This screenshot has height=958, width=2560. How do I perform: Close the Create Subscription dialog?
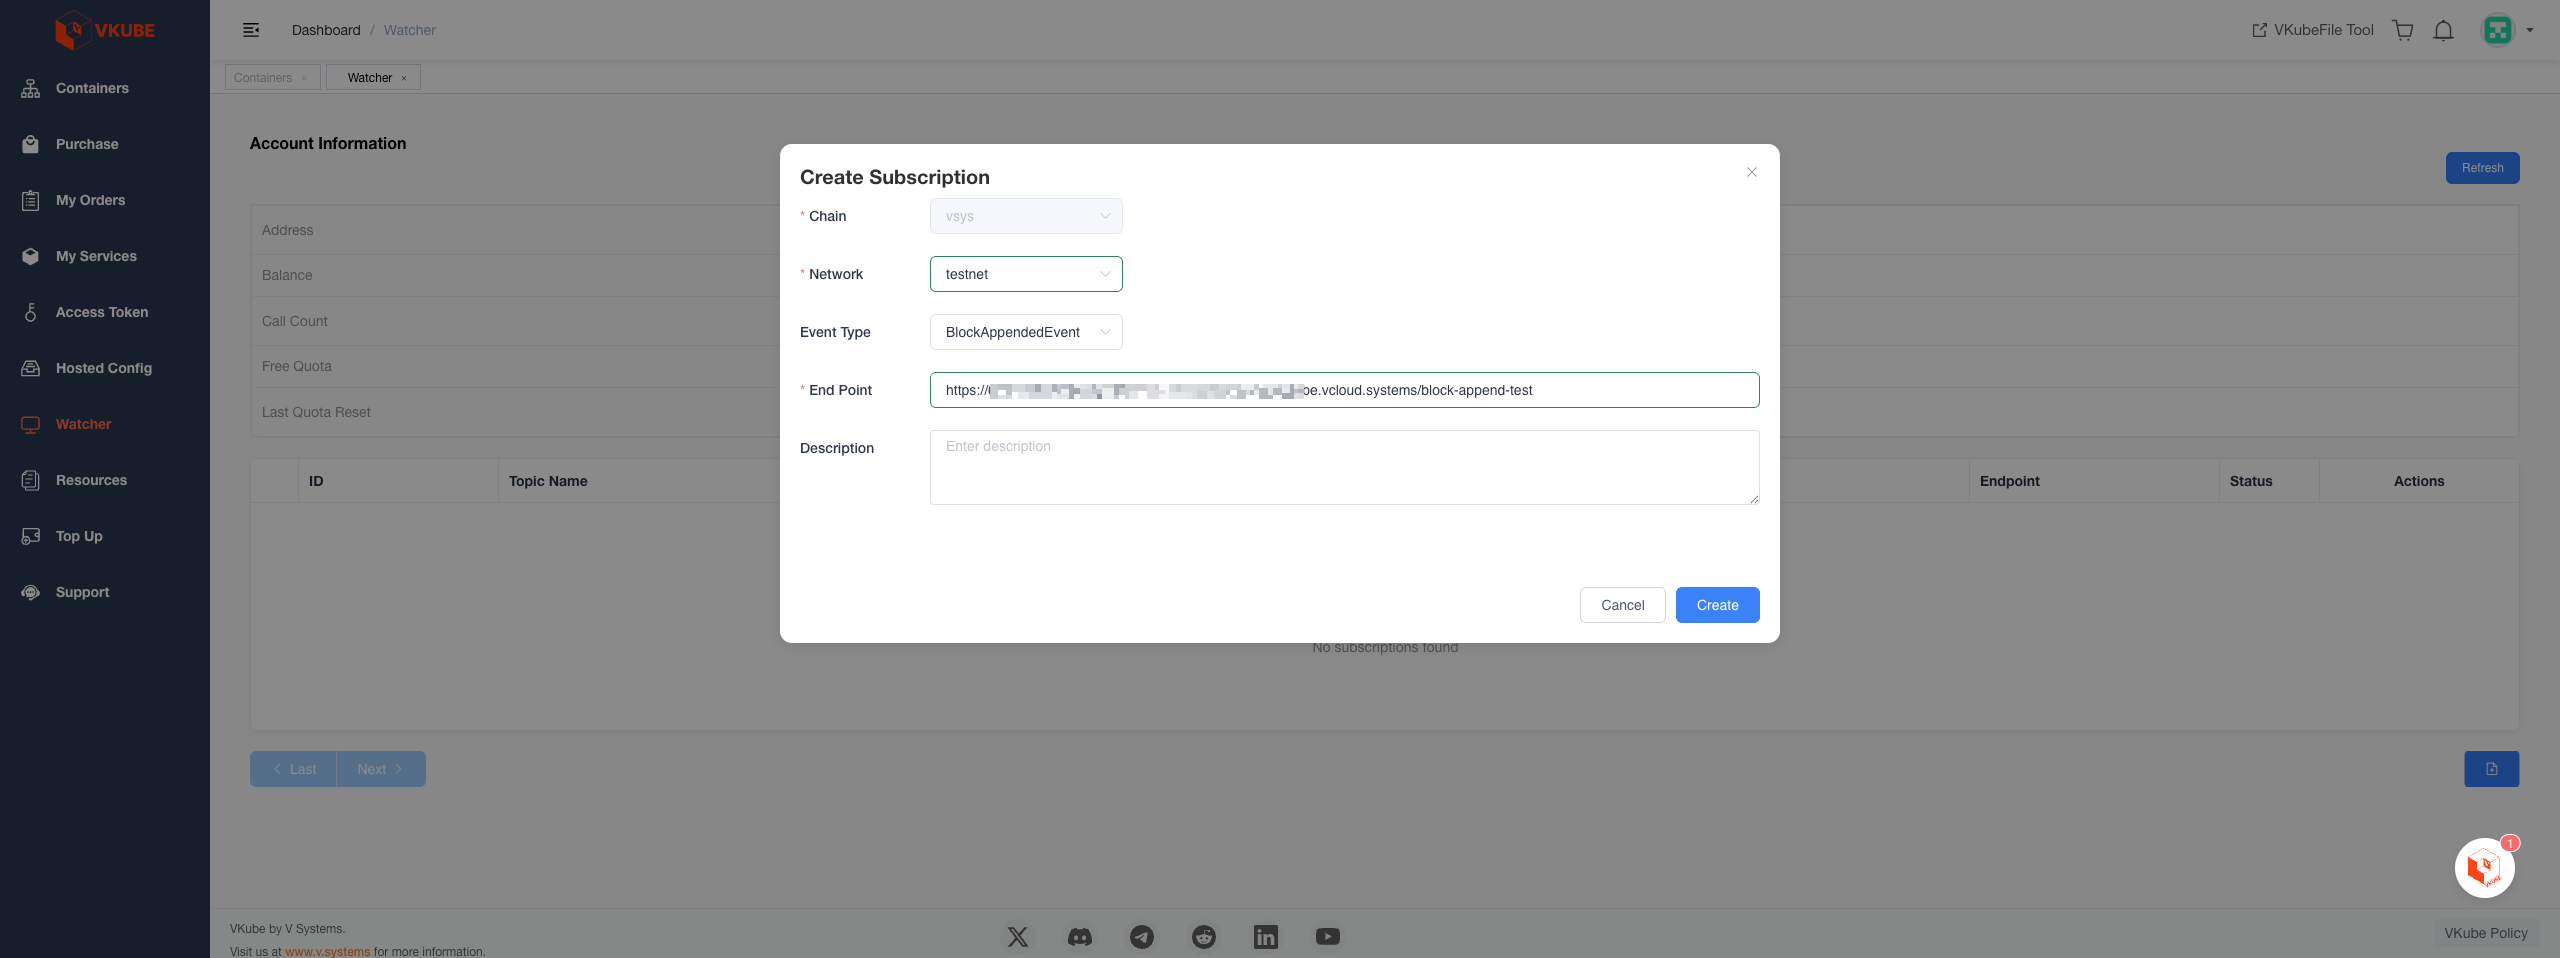pyautogui.click(x=1751, y=172)
